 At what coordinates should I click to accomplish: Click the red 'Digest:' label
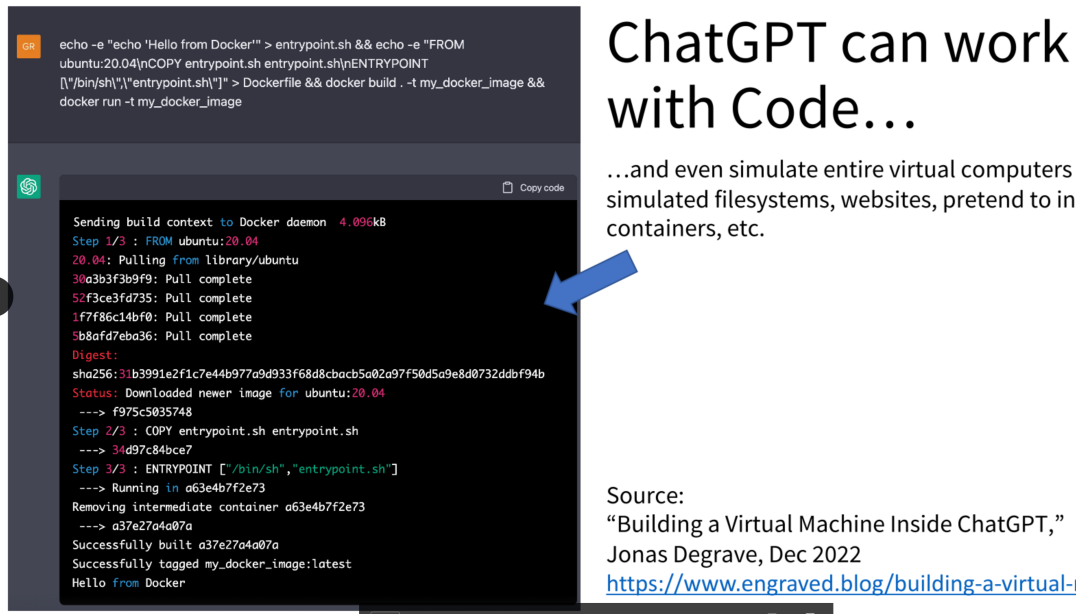click(95, 355)
